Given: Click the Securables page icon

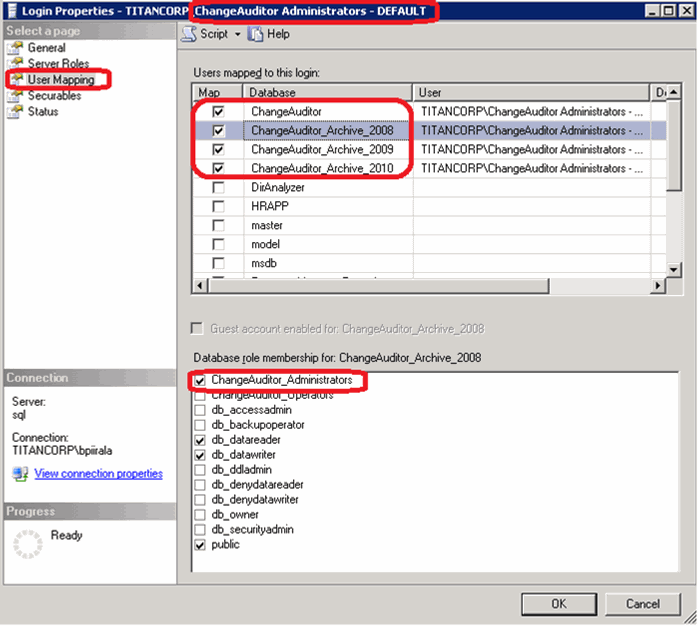Looking at the screenshot, I should coord(16,96).
